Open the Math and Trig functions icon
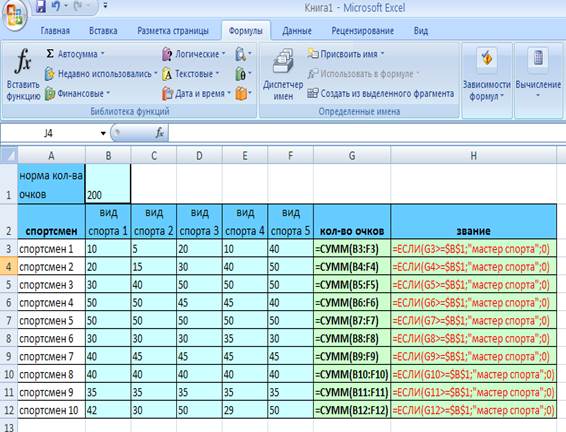The height and width of the screenshot is (432, 566). (243, 74)
